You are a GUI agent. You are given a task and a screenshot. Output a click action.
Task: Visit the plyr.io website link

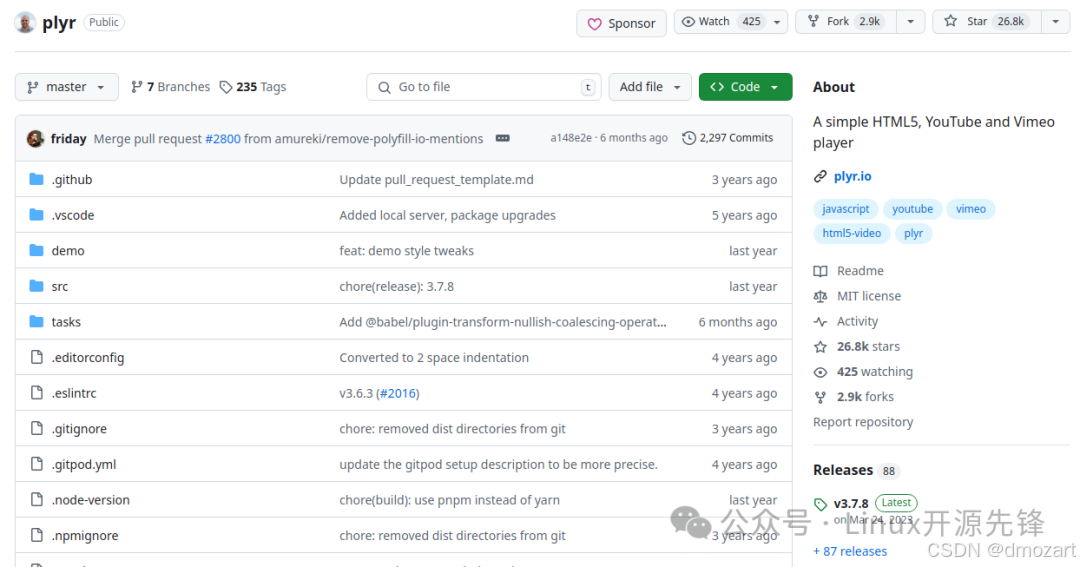point(852,176)
